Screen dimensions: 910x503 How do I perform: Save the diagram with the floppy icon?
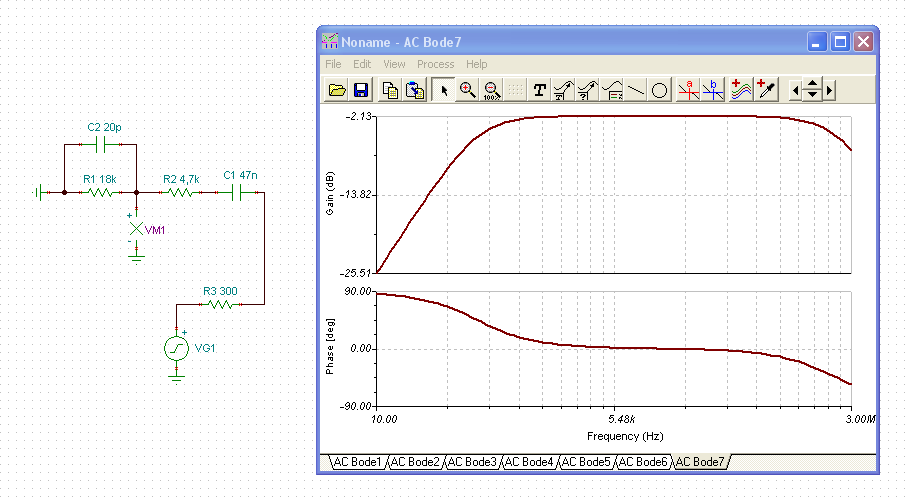[361, 91]
